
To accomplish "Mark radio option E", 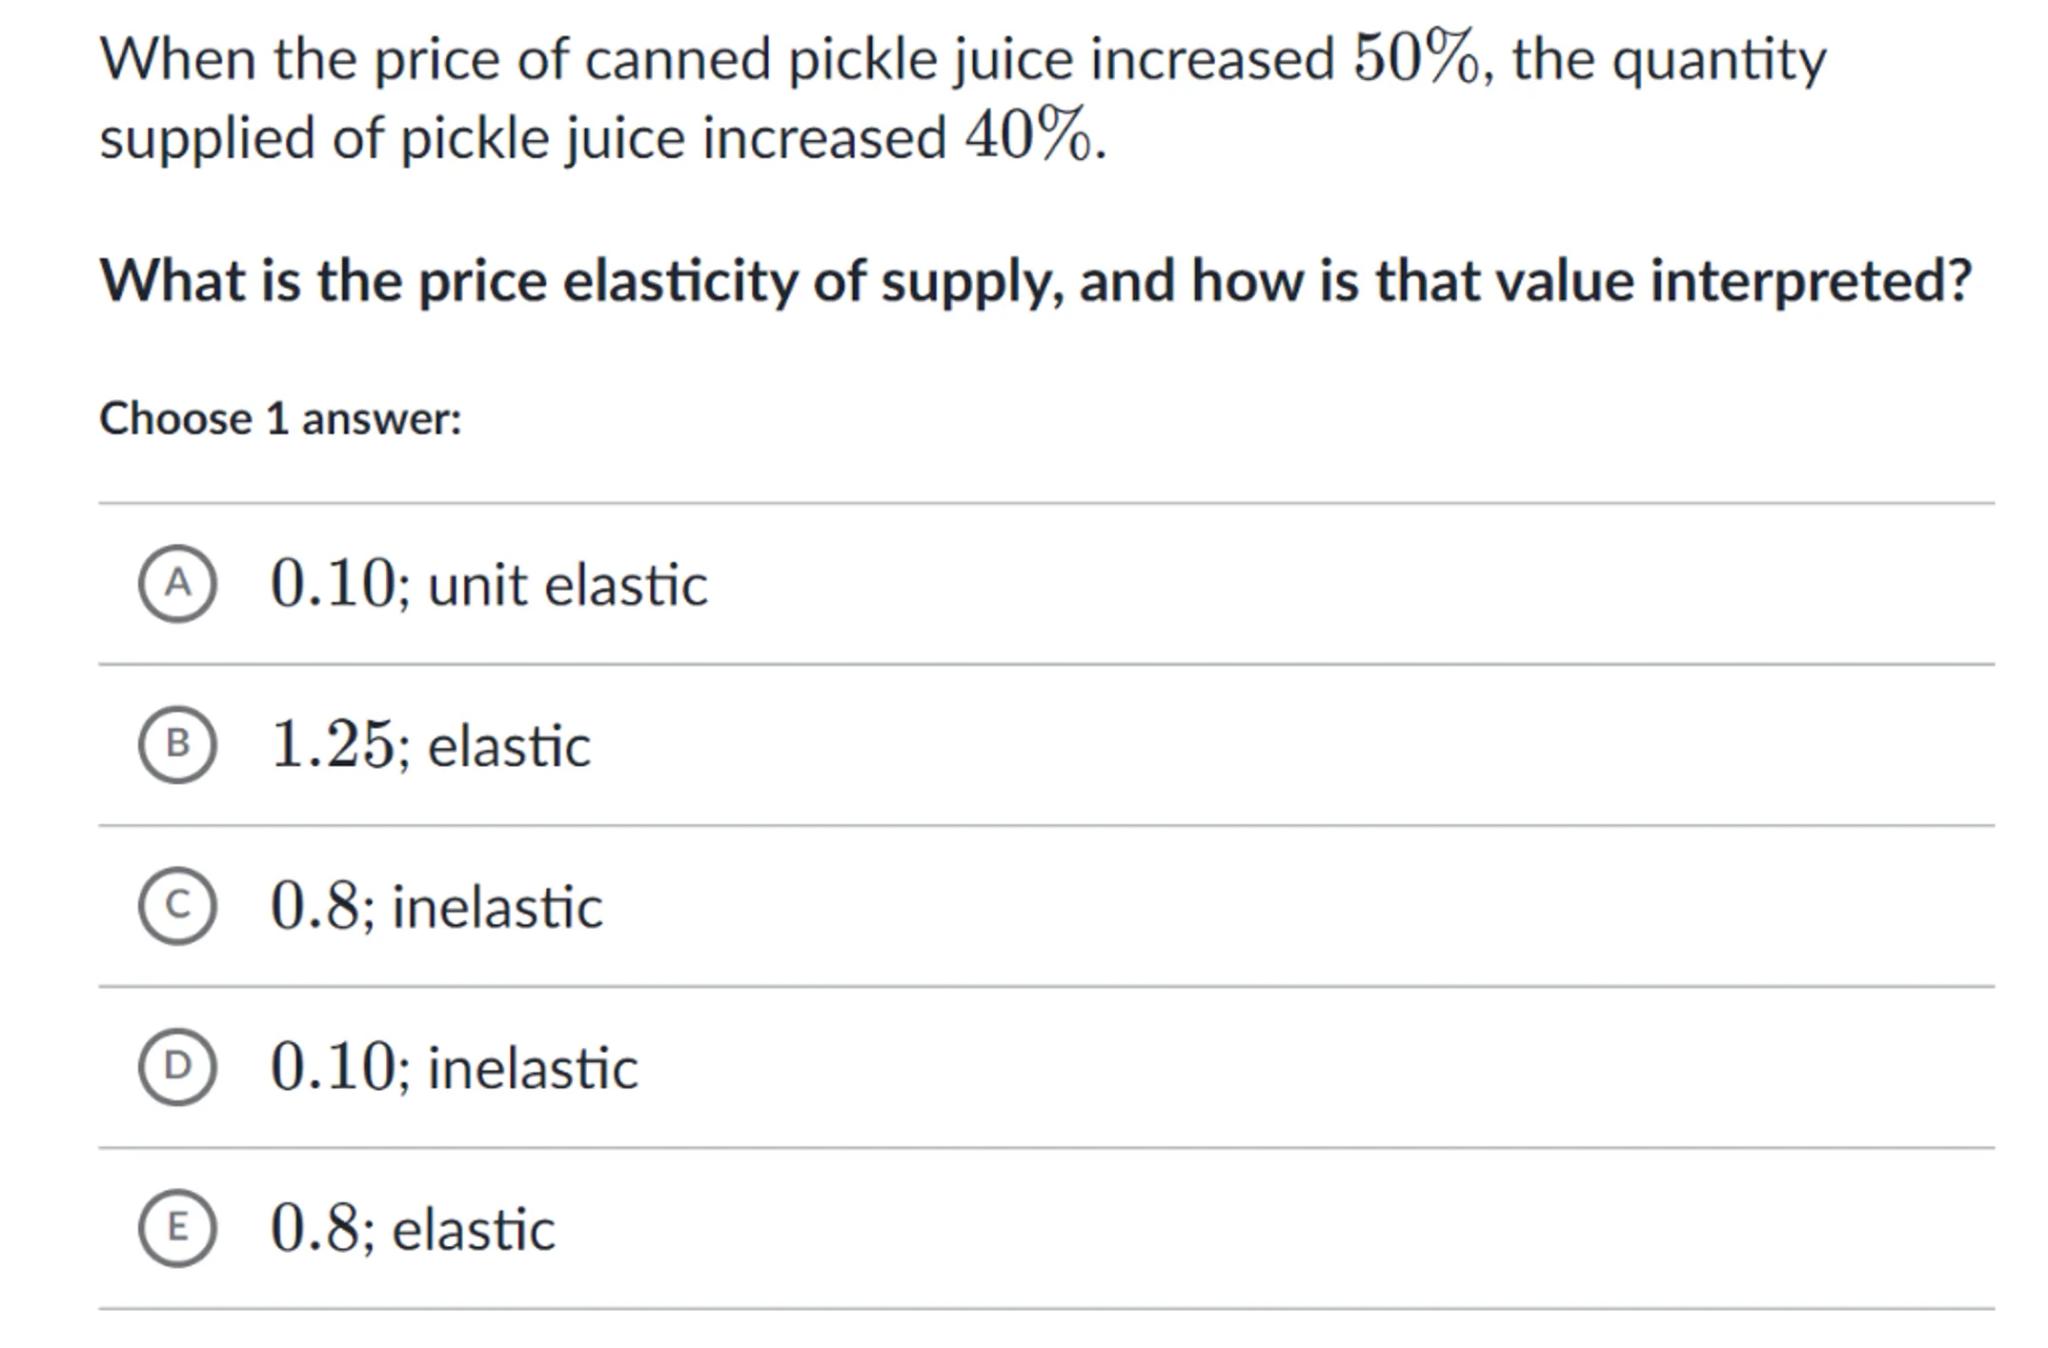I will click(177, 1228).
